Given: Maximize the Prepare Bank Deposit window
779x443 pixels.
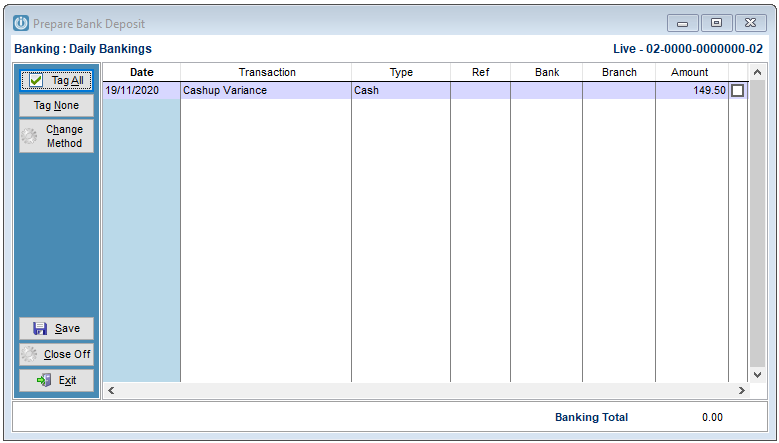Looking at the screenshot, I should coord(716,23).
